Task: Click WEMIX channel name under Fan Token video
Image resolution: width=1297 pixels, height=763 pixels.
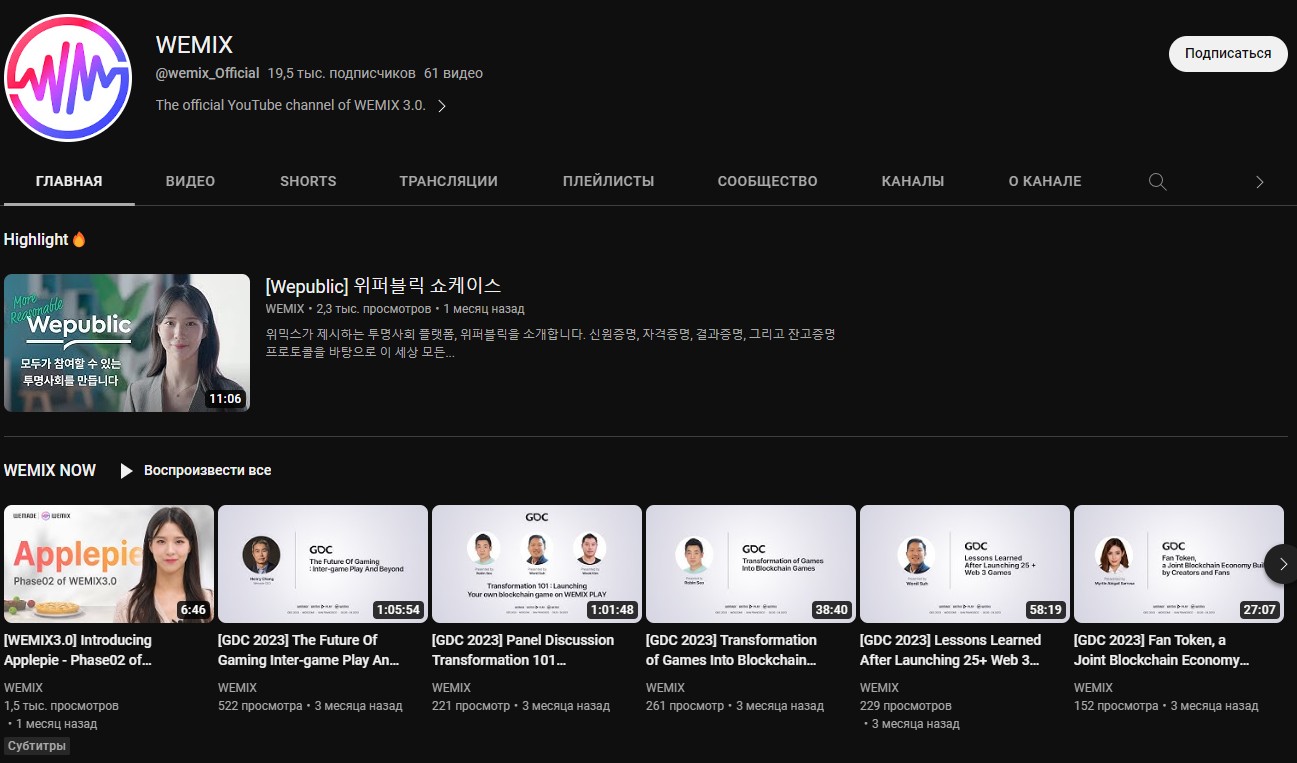Action: 1093,688
